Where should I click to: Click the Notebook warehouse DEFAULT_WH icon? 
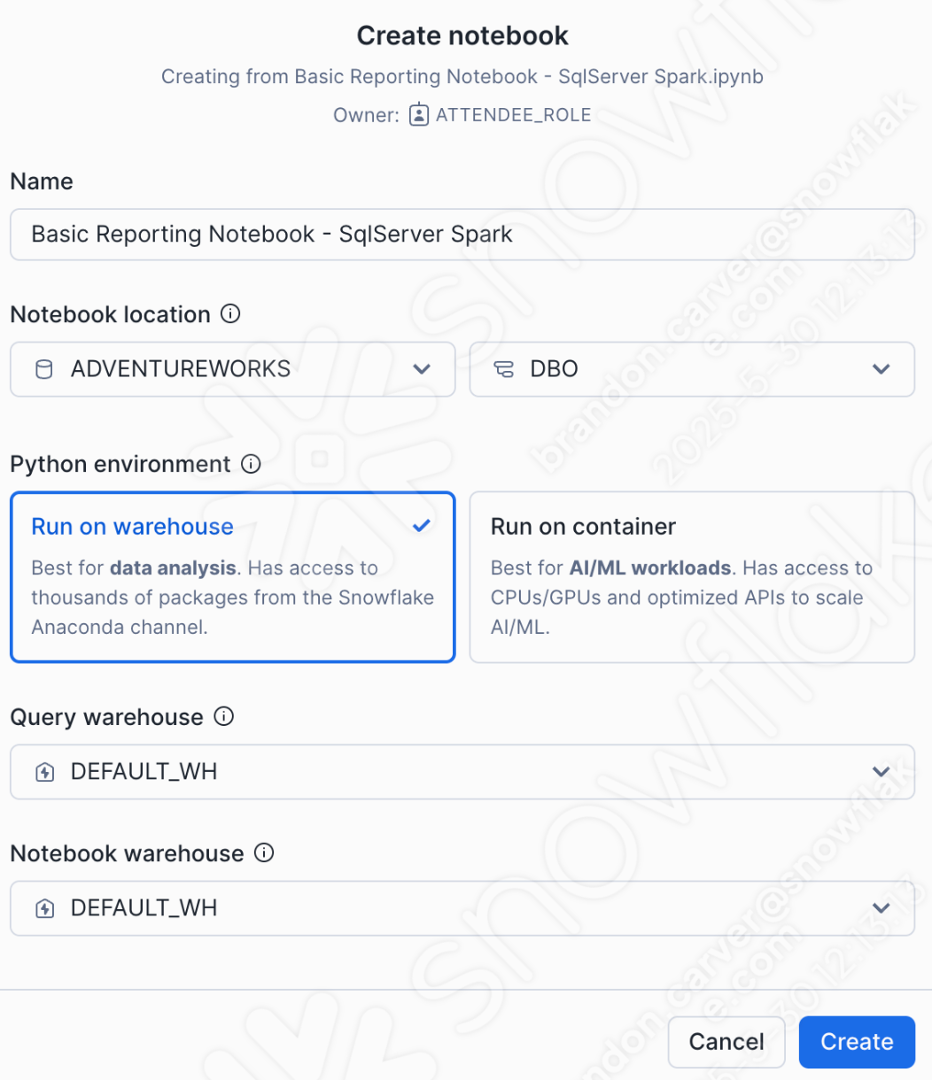[x=44, y=908]
